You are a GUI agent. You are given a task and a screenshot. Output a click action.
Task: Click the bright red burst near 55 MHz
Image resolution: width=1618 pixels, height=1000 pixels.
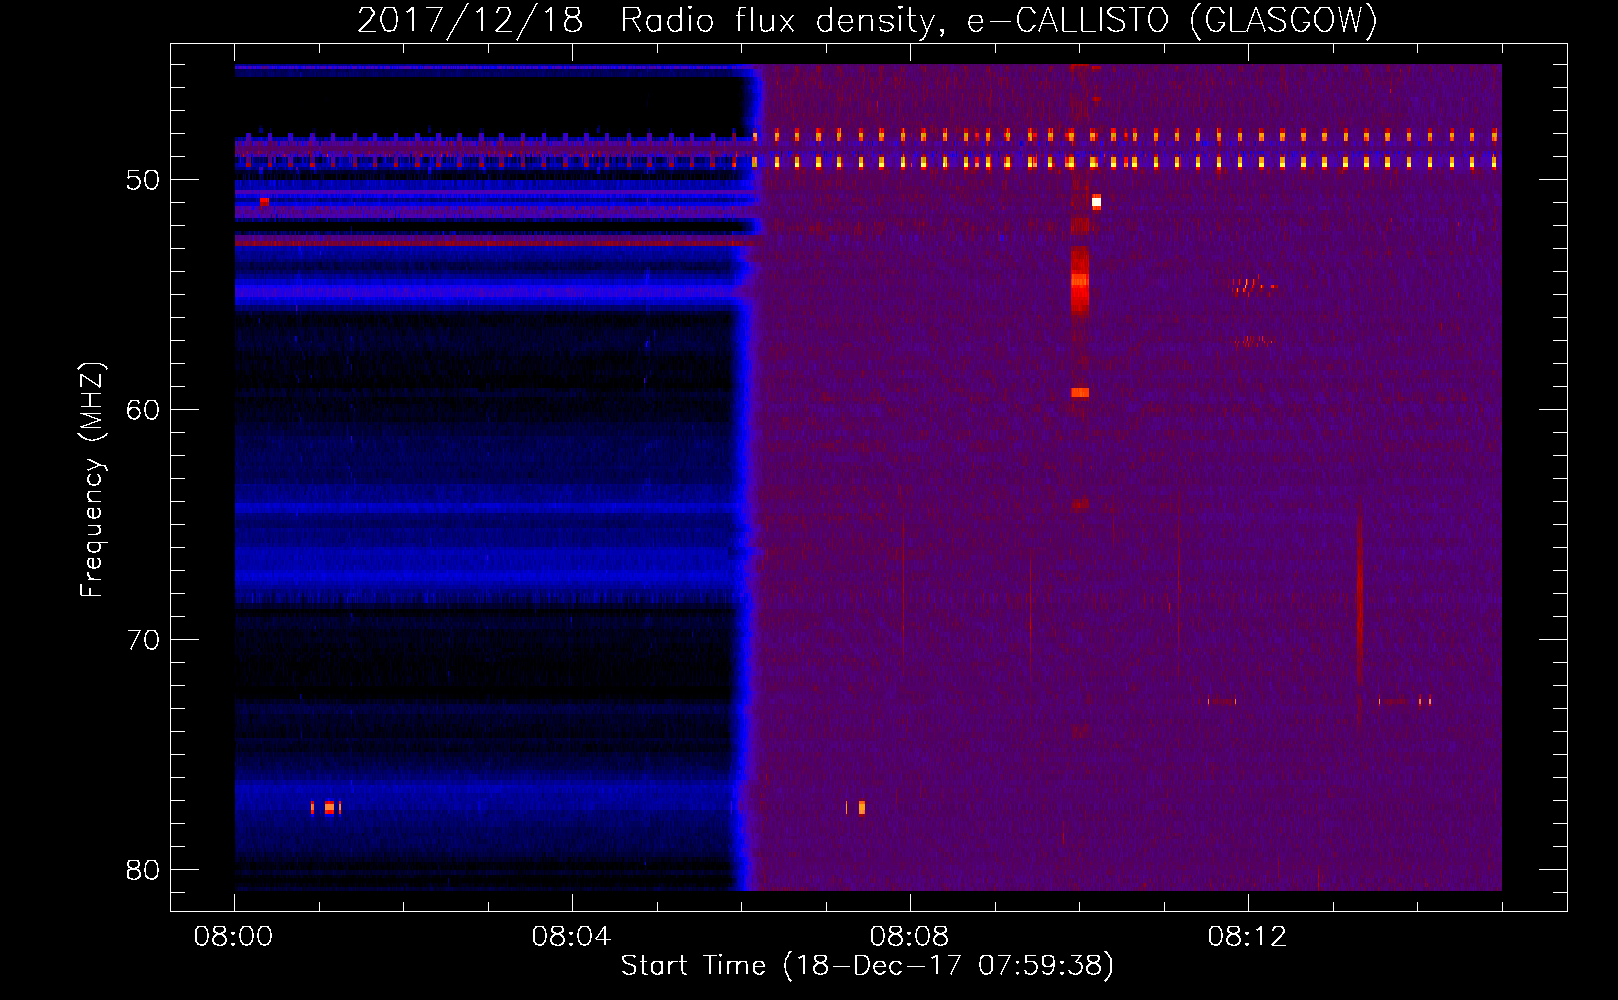coord(1079,281)
